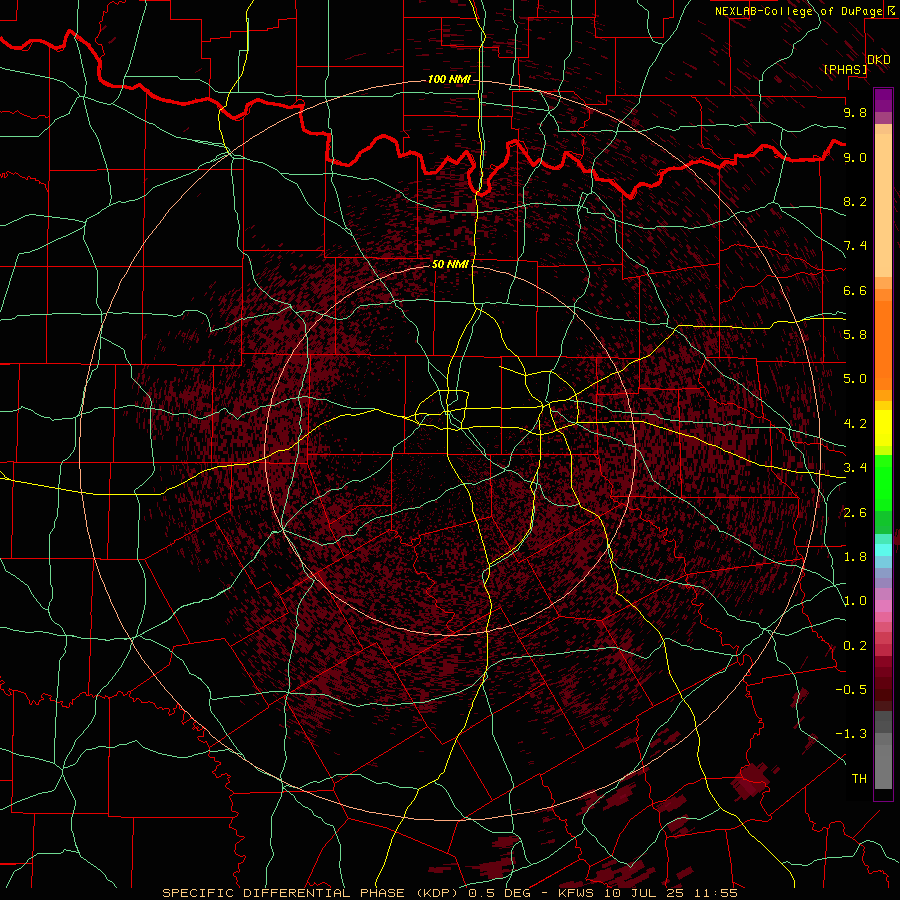
Task: Click the 7.4 scale value
Action: click(x=855, y=246)
